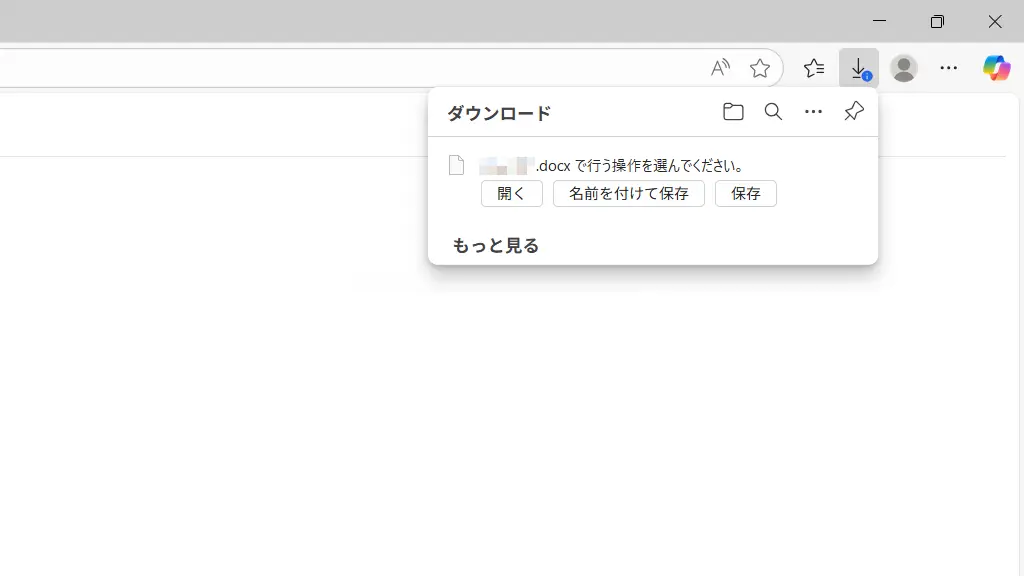The height and width of the screenshot is (576, 1024).
Task: Open the Downloads toolbar icon
Action: click(x=858, y=67)
